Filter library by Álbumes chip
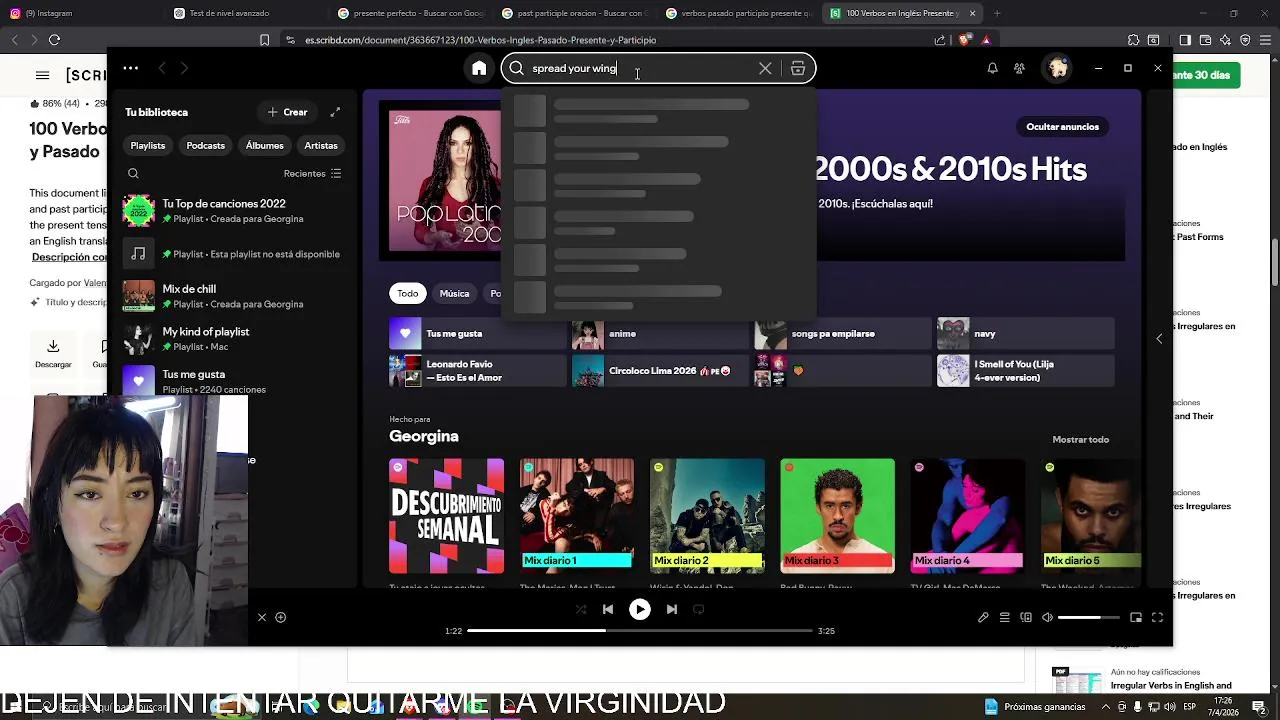Viewport: 1280px width, 720px height. 265,145
